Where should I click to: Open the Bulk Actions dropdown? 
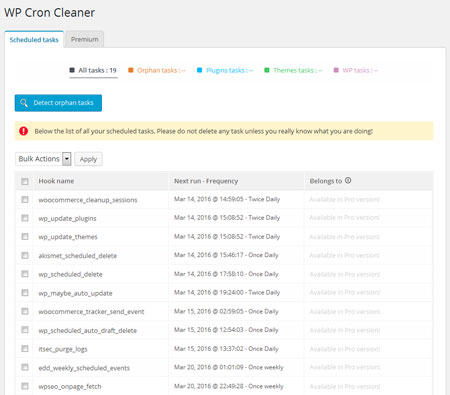click(43, 159)
